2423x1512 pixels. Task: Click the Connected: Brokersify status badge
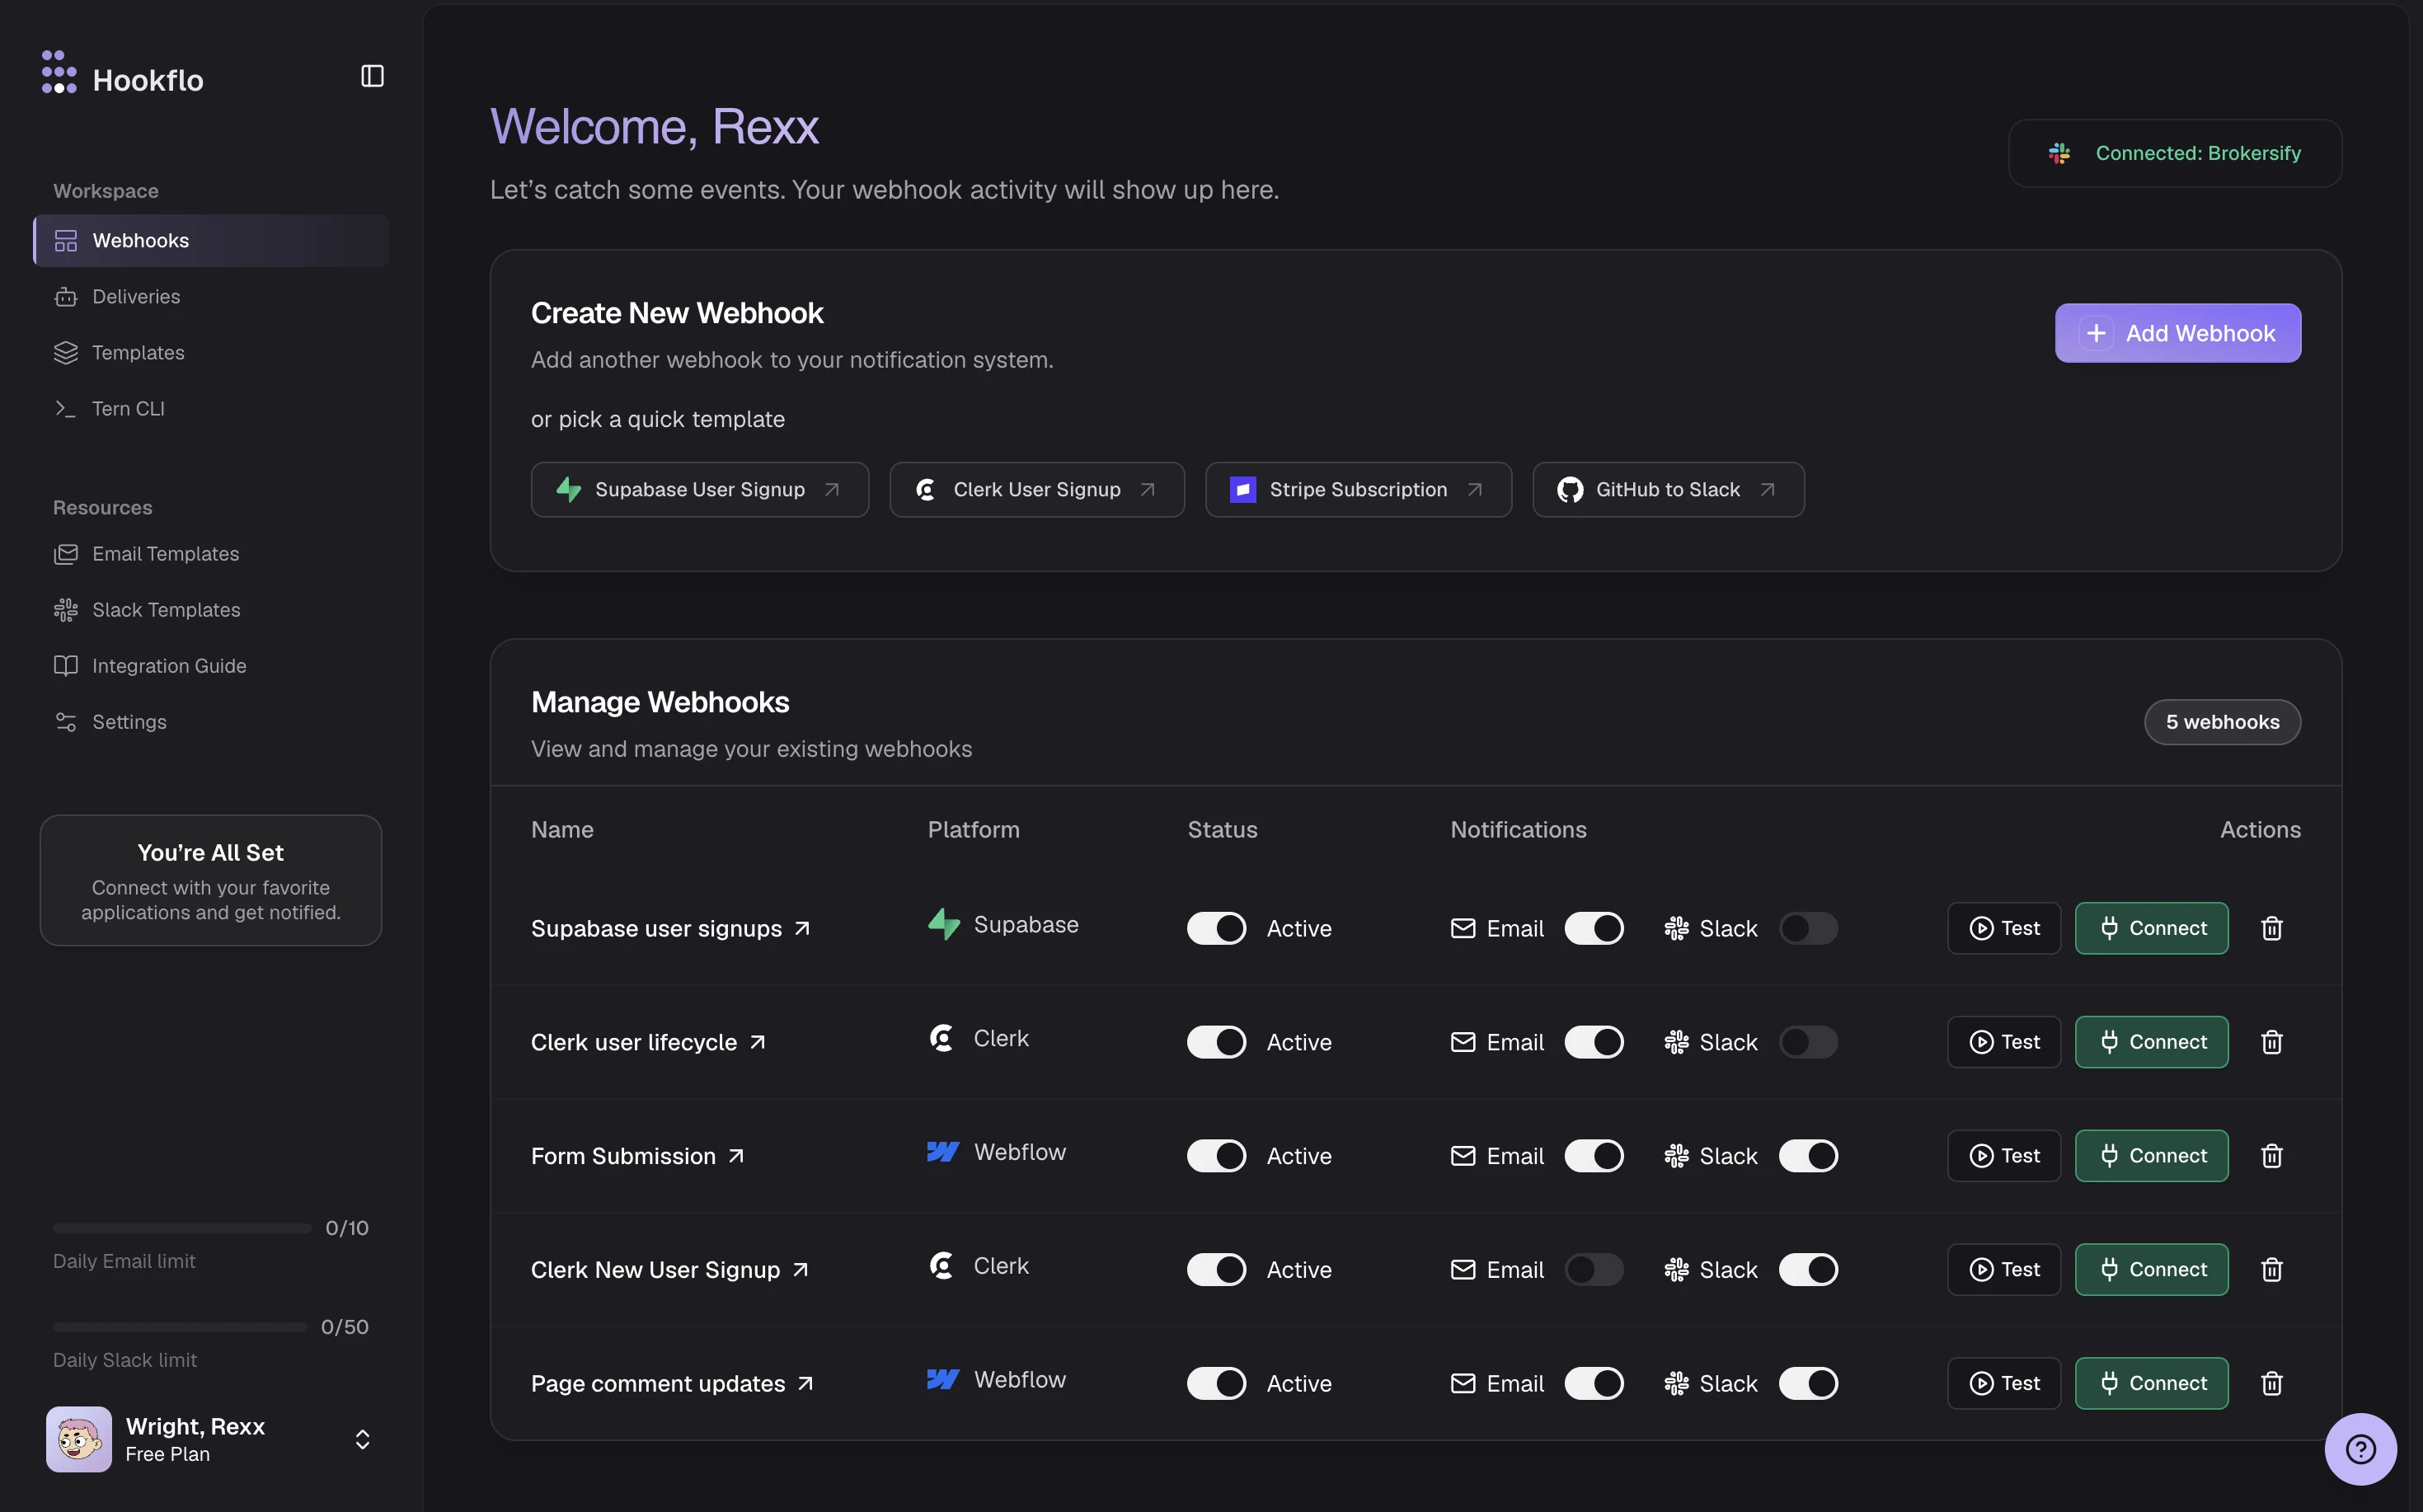[x=2175, y=153]
